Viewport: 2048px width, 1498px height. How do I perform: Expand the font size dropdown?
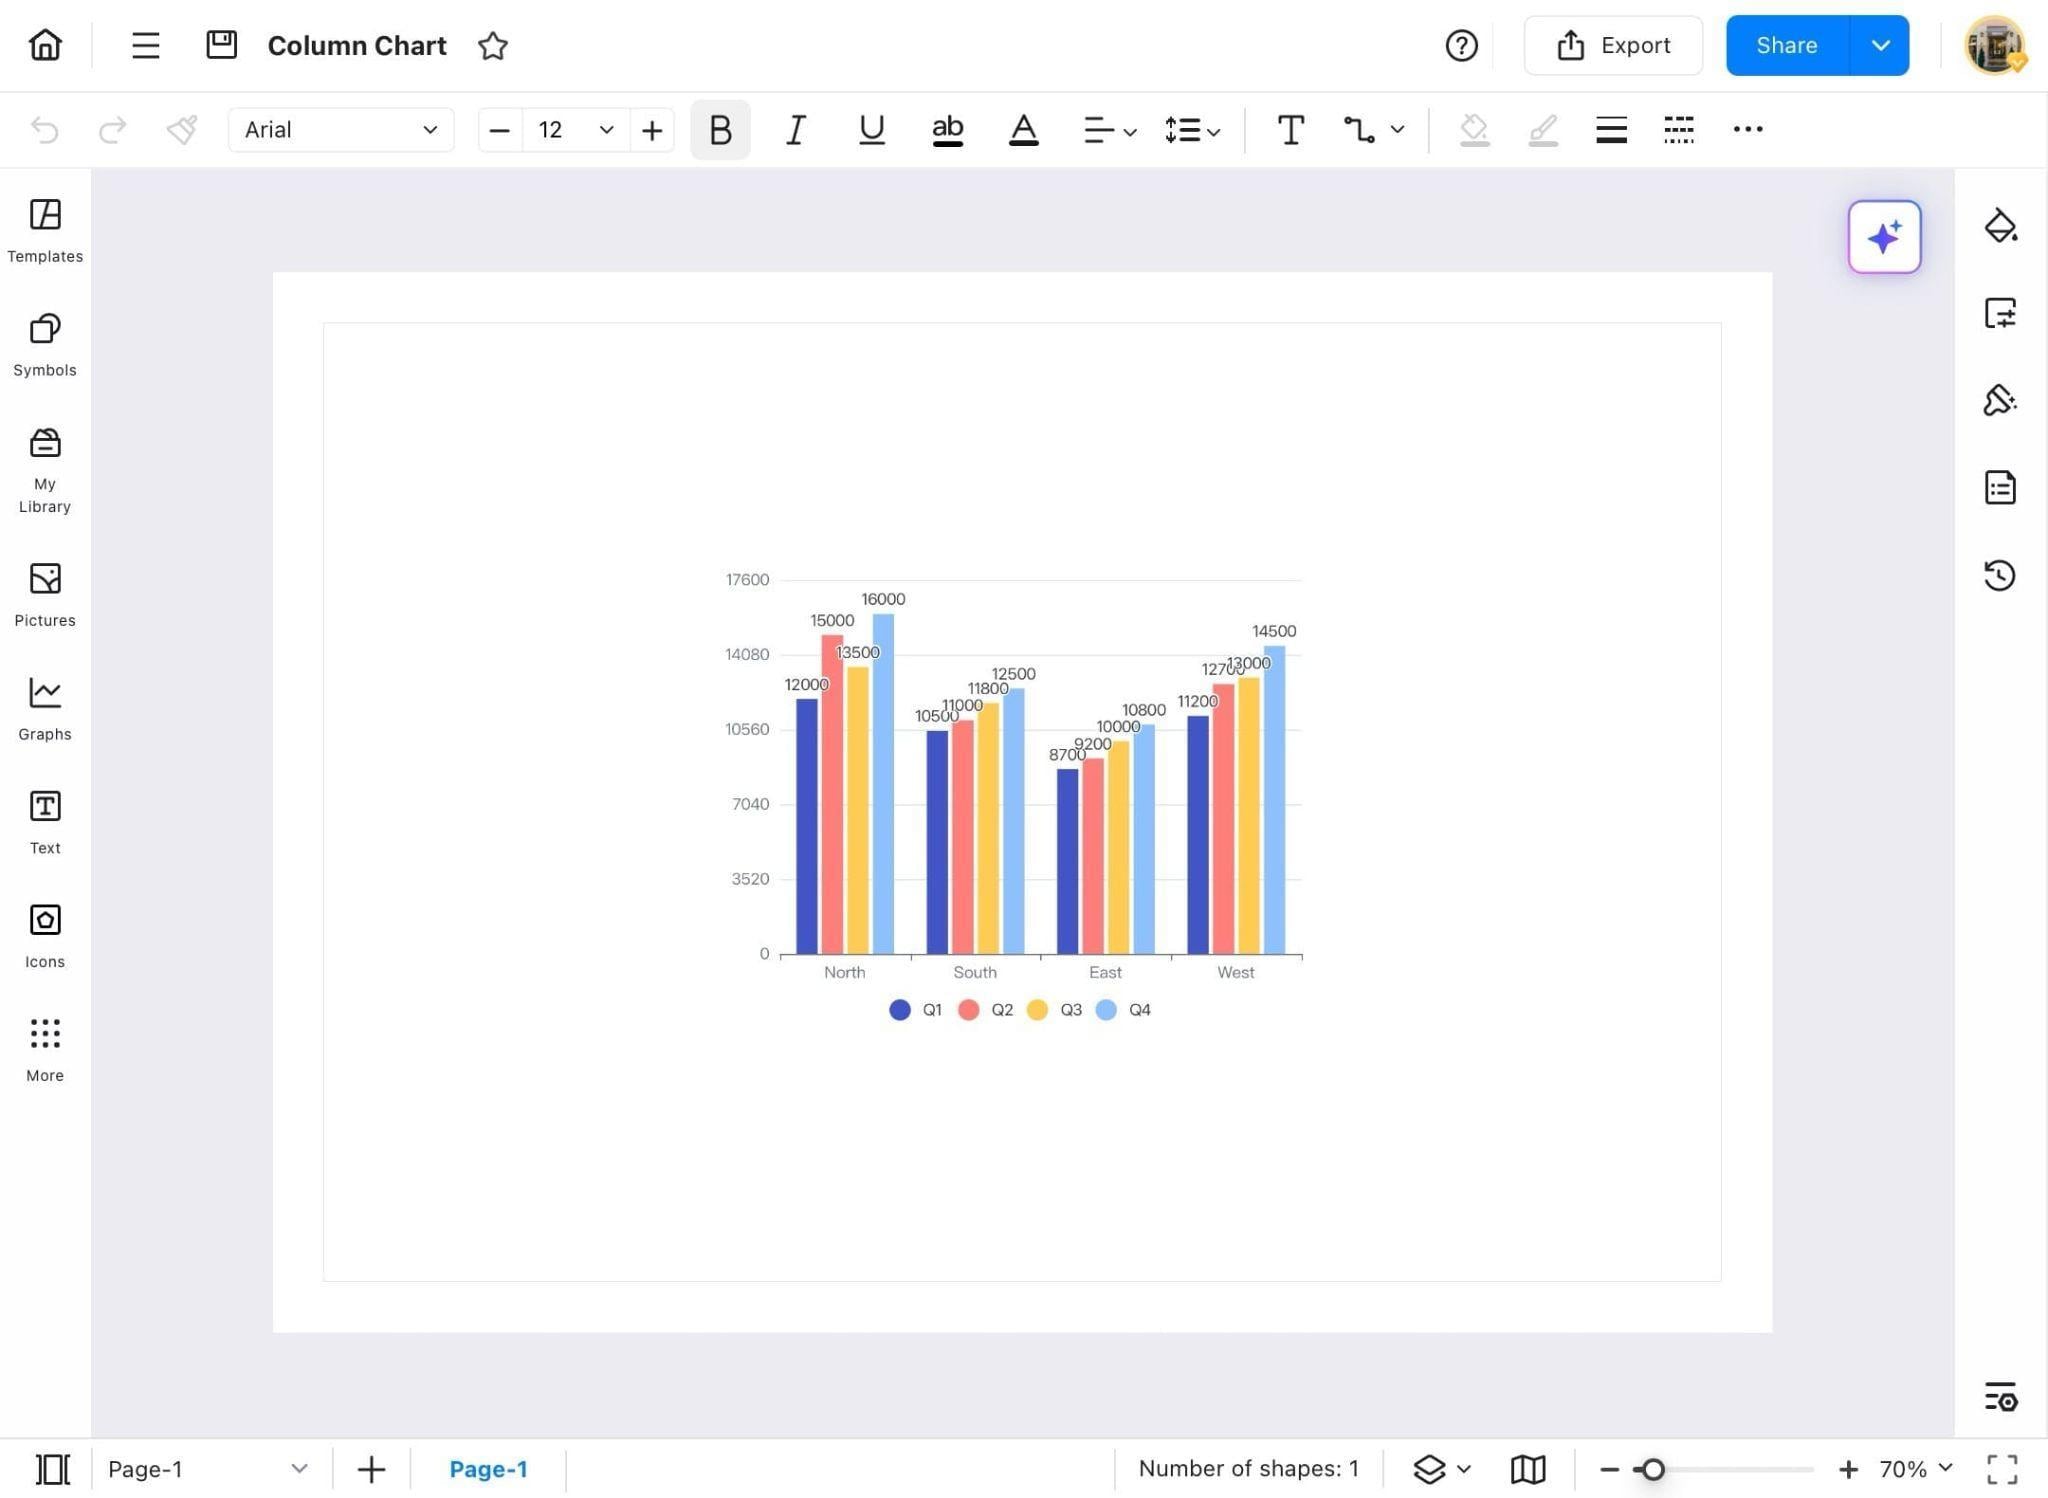coord(605,129)
